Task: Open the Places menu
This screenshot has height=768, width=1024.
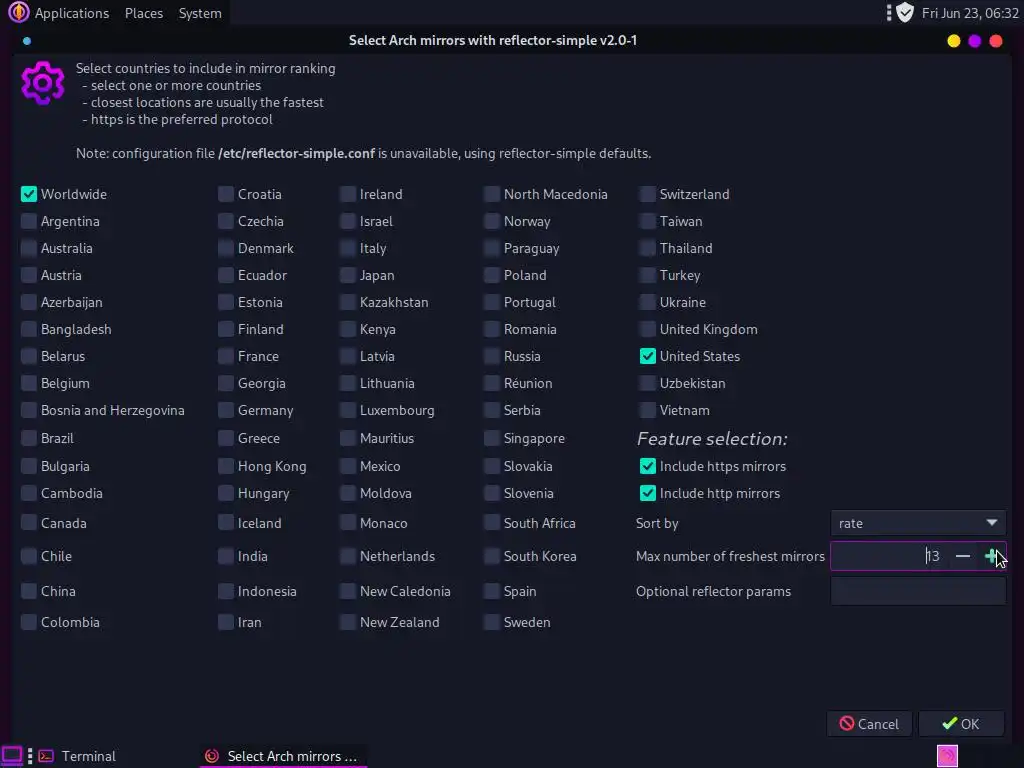Action: coord(144,13)
